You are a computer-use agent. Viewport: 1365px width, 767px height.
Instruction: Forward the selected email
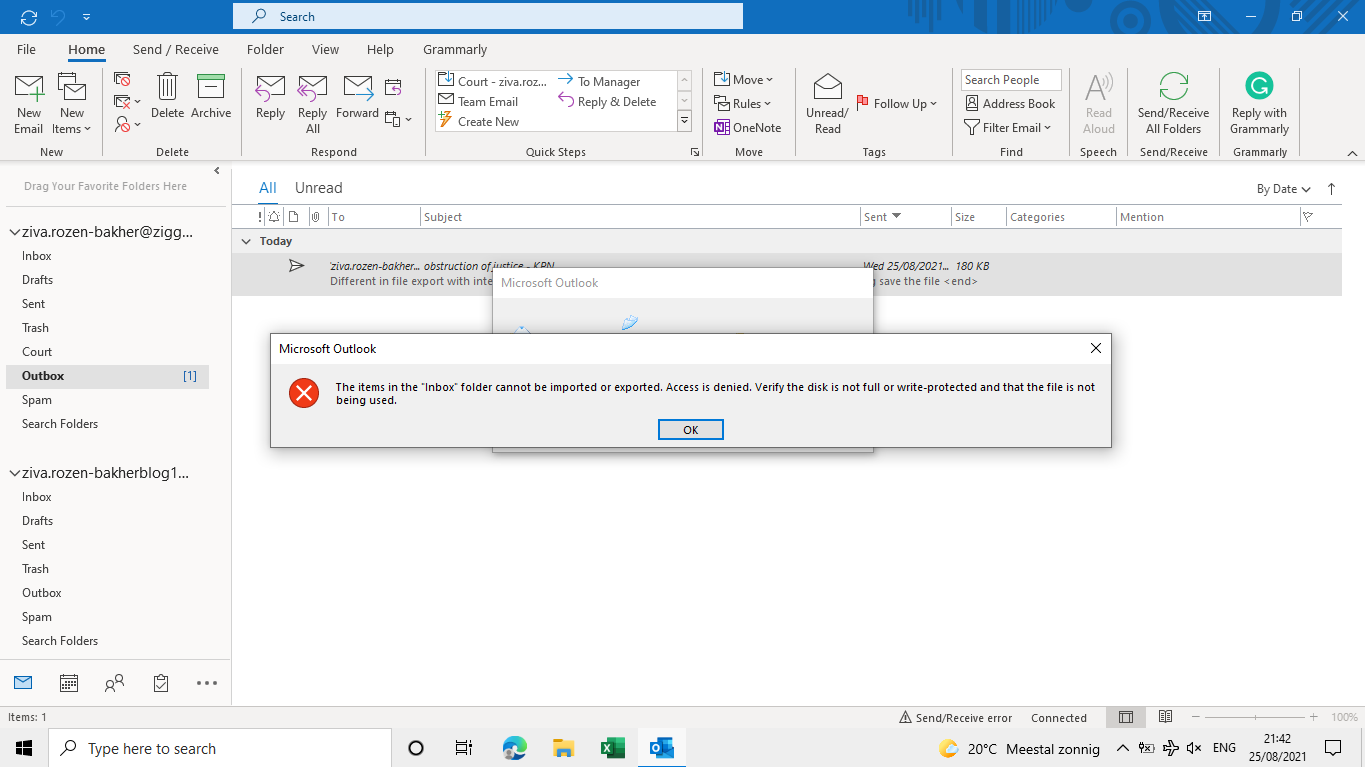pyautogui.click(x=357, y=96)
